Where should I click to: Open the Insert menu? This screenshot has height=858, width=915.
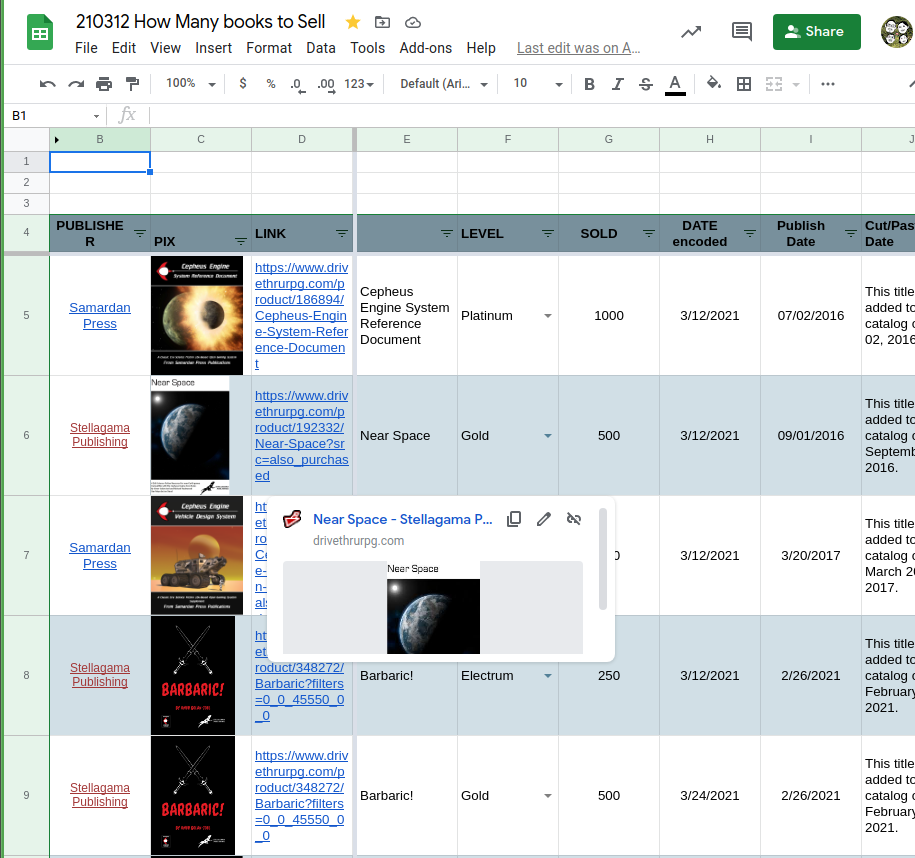214,48
